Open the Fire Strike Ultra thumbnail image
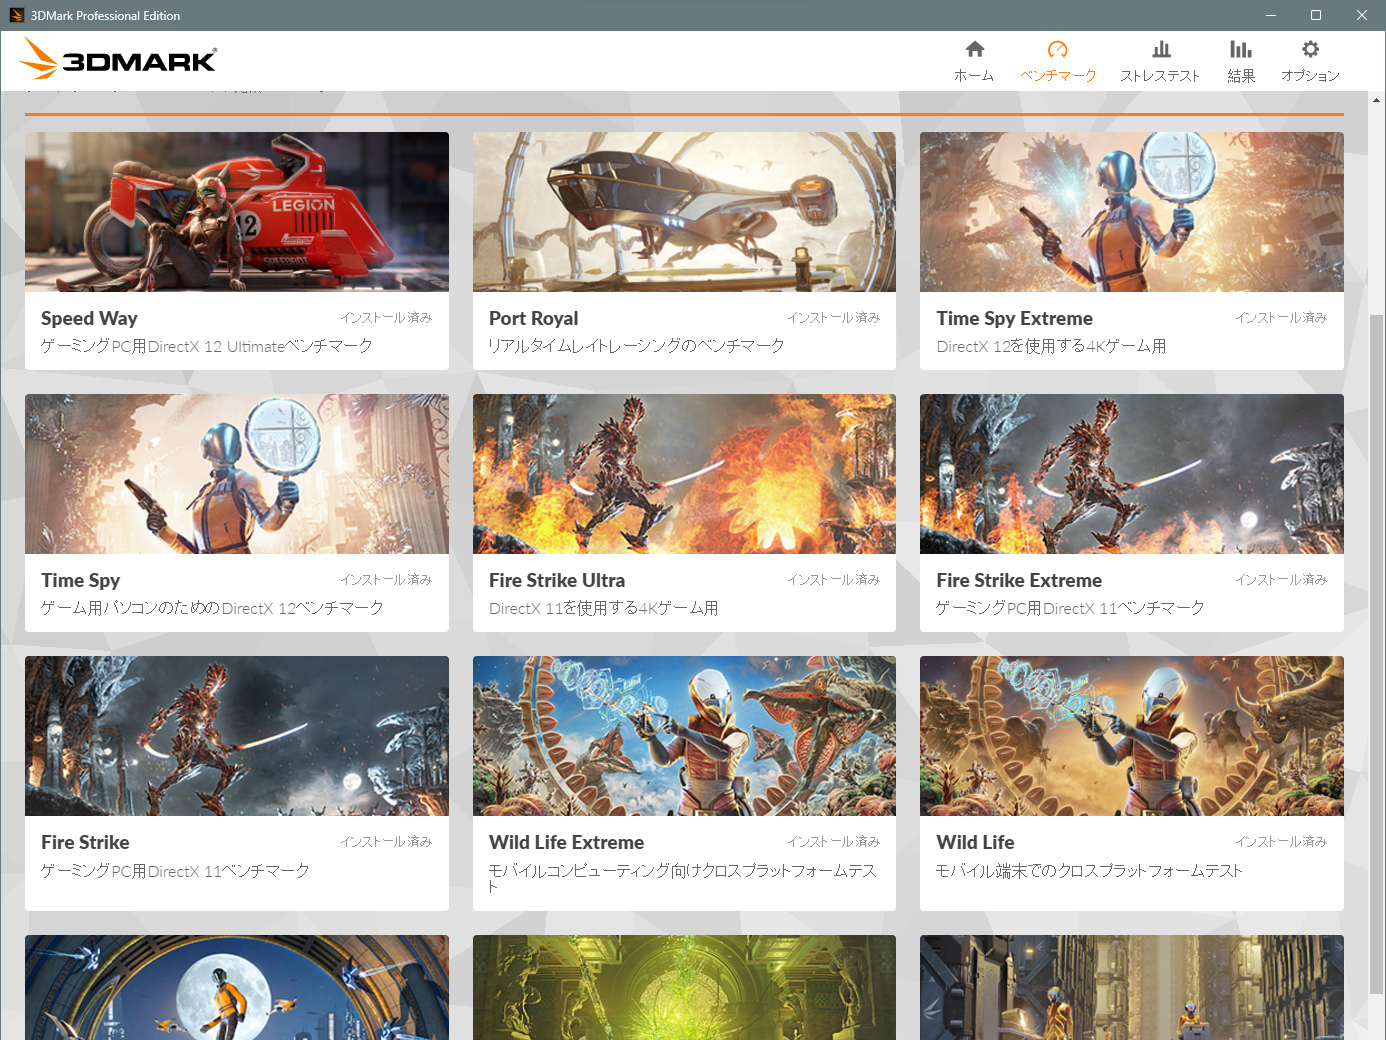The width and height of the screenshot is (1386, 1040). [x=684, y=474]
